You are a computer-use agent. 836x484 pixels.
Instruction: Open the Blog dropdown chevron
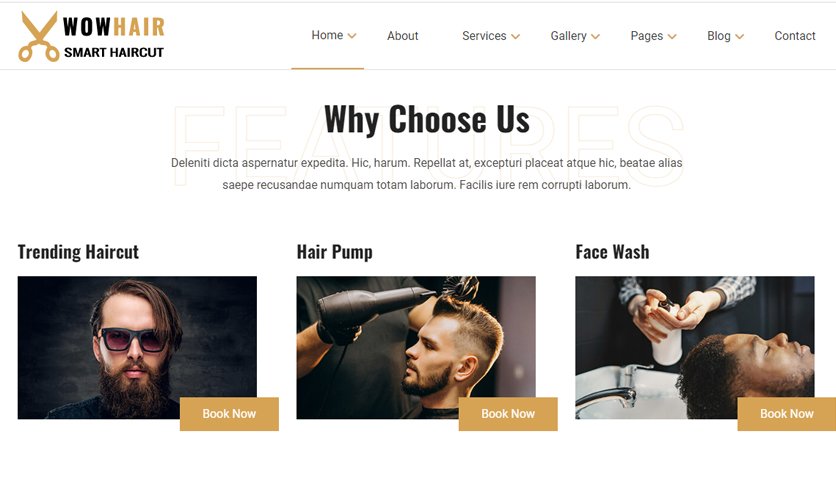point(739,37)
